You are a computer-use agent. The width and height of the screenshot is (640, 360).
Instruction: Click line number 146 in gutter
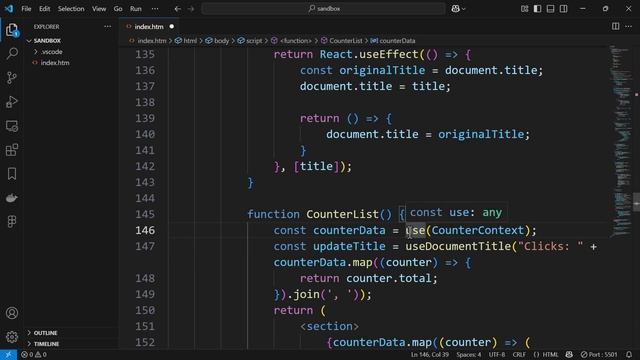[145, 231]
